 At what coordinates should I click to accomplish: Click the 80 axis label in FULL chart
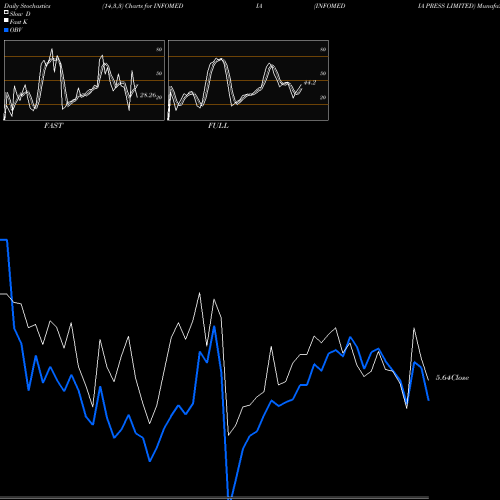click(x=323, y=50)
